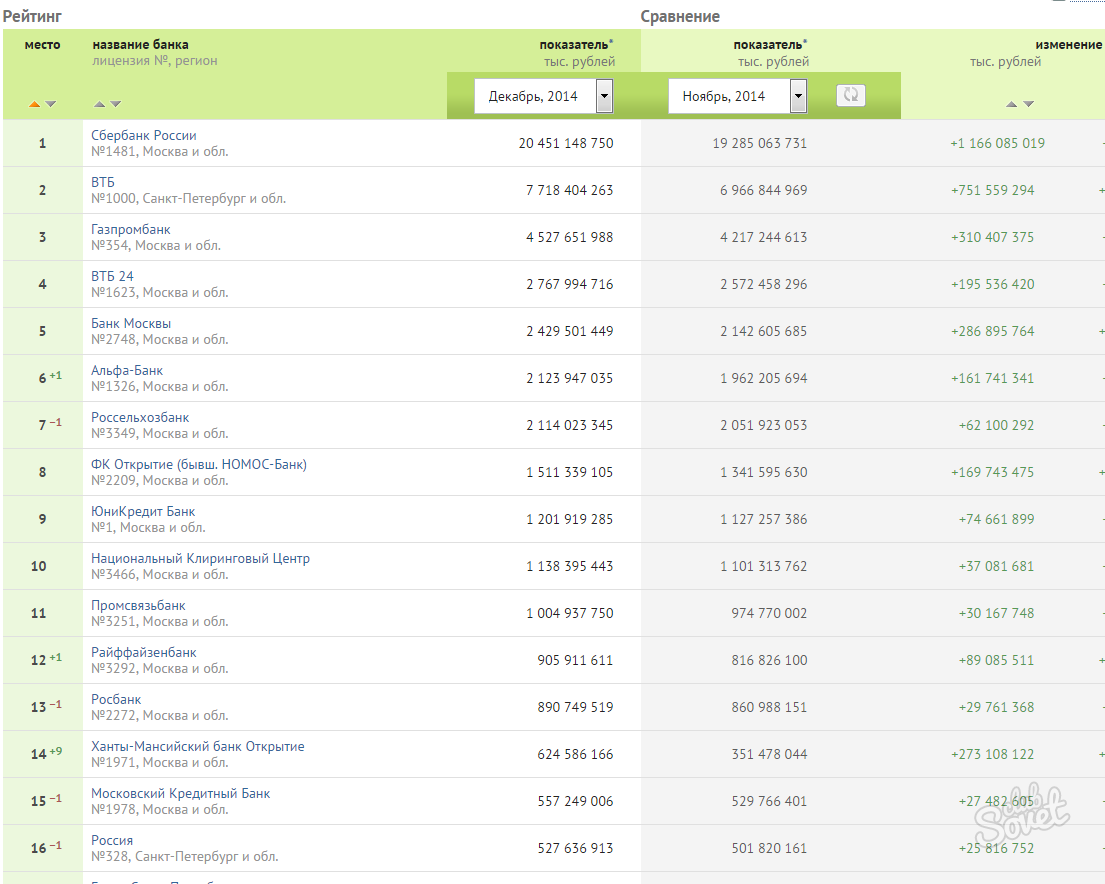The height and width of the screenshot is (884, 1105).
Task: Sort change column descending arrow
Action: coord(1029,104)
